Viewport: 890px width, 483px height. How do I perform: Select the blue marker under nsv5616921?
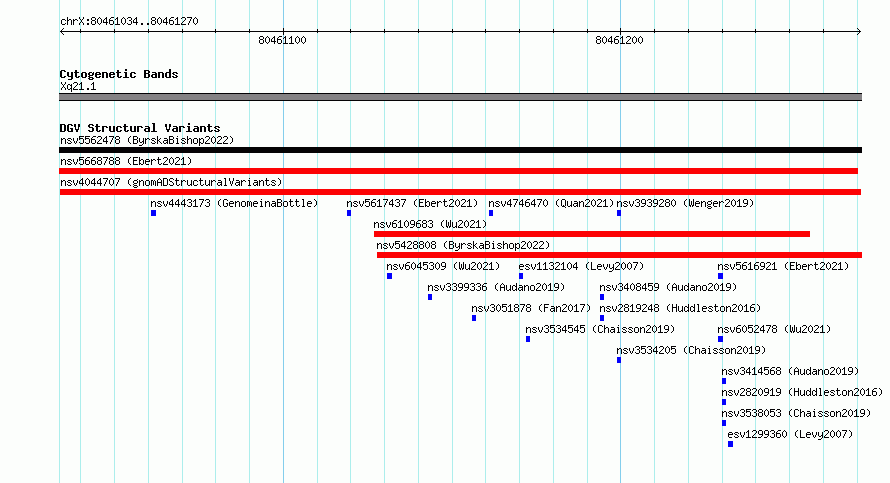(720, 276)
